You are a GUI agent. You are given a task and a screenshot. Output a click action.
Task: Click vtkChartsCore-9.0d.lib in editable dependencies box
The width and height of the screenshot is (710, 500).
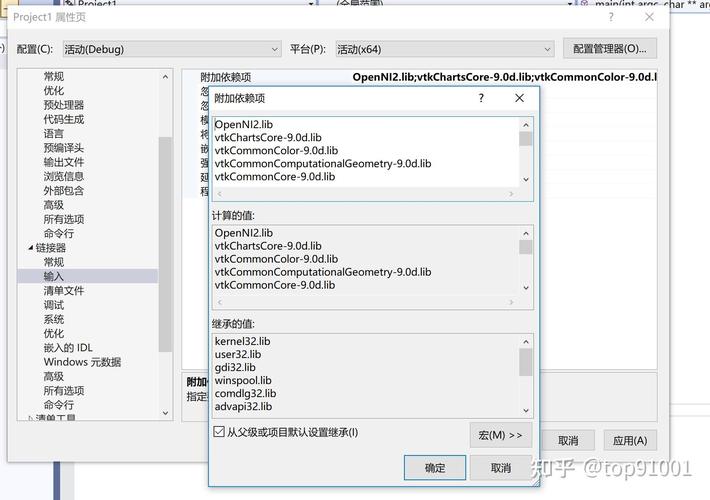click(x=268, y=138)
